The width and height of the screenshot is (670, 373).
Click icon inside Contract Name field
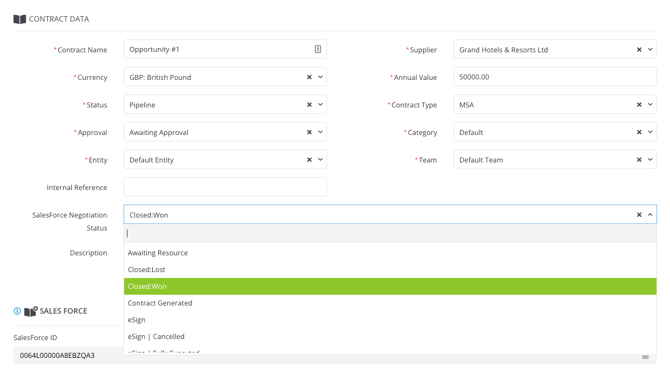[x=317, y=49]
